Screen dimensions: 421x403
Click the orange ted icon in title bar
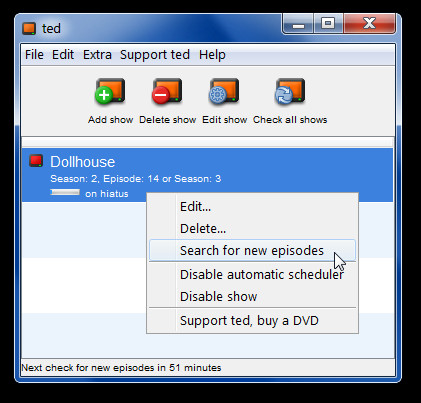(29, 28)
